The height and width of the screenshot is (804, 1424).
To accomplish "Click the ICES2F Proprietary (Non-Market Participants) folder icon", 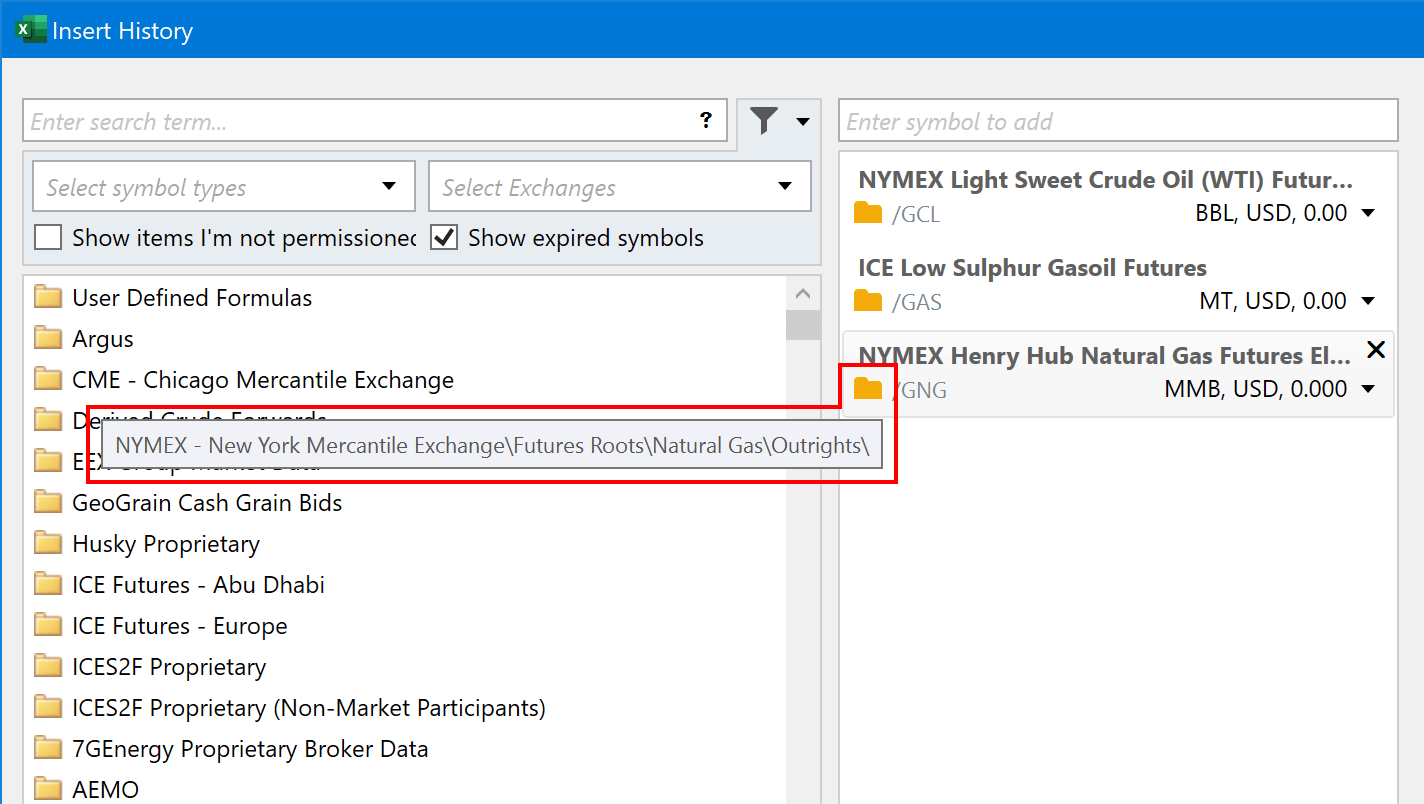I will tap(48, 708).
